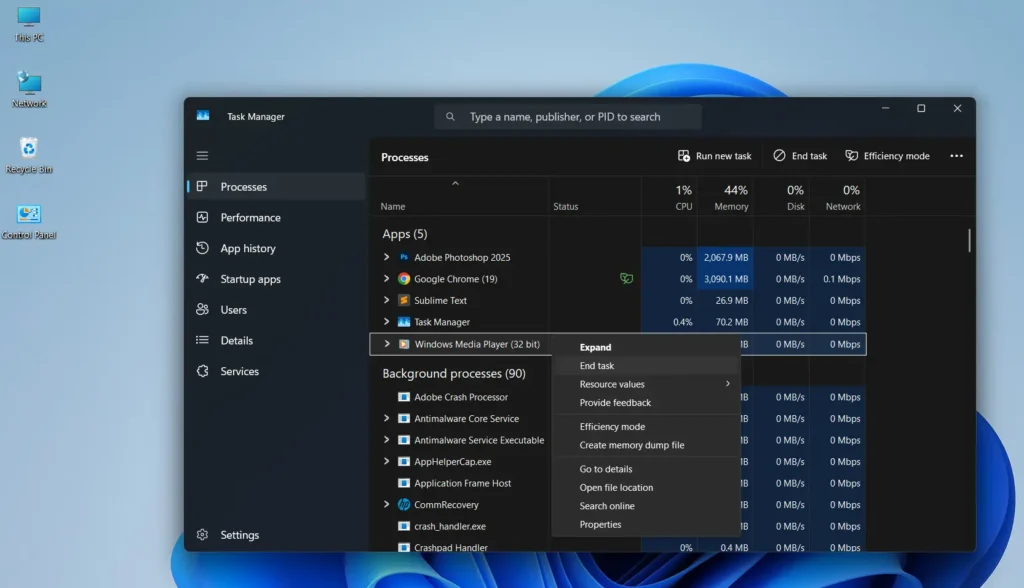Viewport: 1024px width, 588px height.
Task: View Startup apps from the sidebar
Action: point(248,278)
